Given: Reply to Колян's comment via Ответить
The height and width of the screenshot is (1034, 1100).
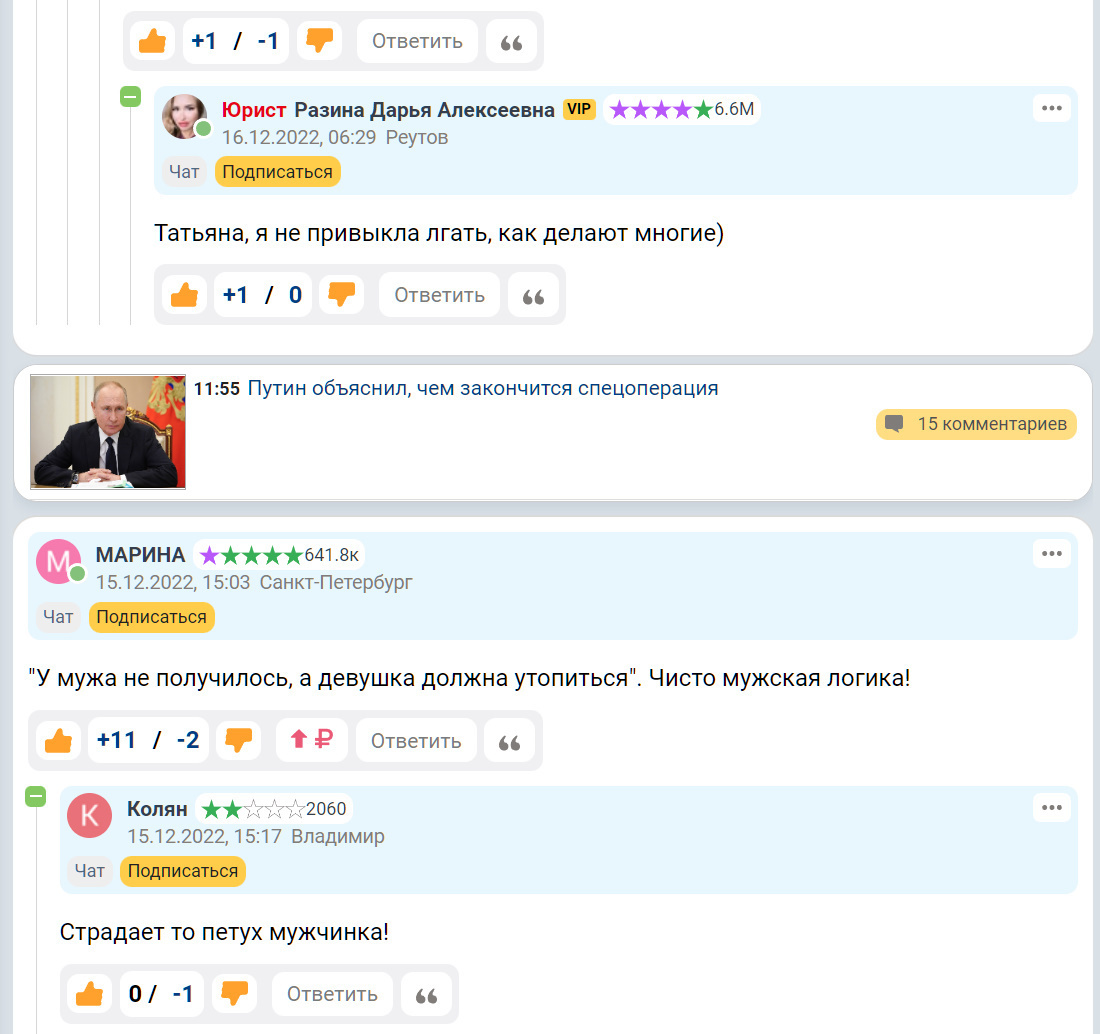Looking at the screenshot, I should tap(332, 994).
